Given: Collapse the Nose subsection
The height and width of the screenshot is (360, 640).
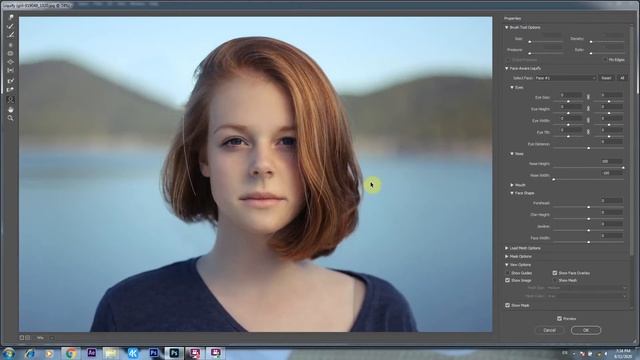Looking at the screenshot, I should (x=512, y=154).
